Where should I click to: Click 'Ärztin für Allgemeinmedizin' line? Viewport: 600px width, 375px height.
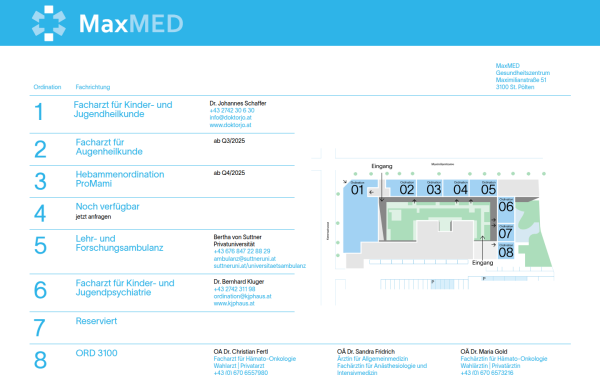[372, 359]
